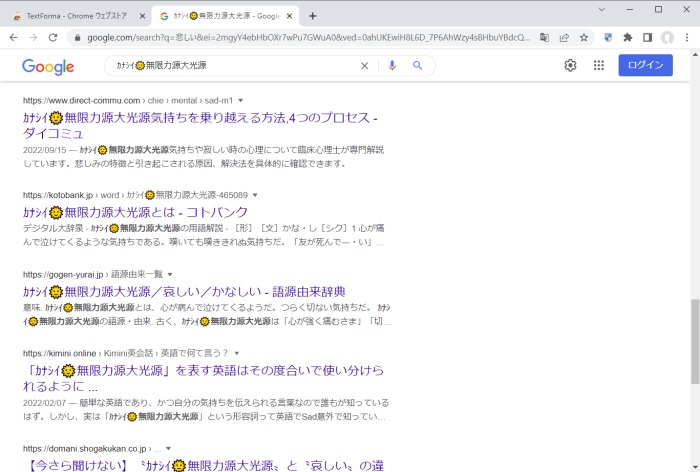Click the ログイン button
This screenshot has height=472, width=700.
(x=645, y=65)
